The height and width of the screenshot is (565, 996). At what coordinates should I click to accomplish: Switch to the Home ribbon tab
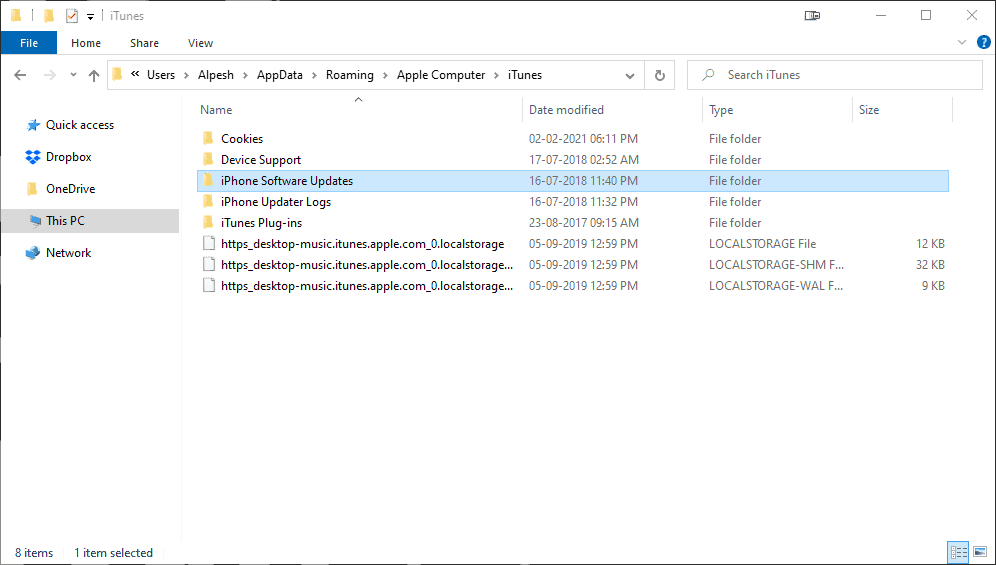[x=86, y=43]
